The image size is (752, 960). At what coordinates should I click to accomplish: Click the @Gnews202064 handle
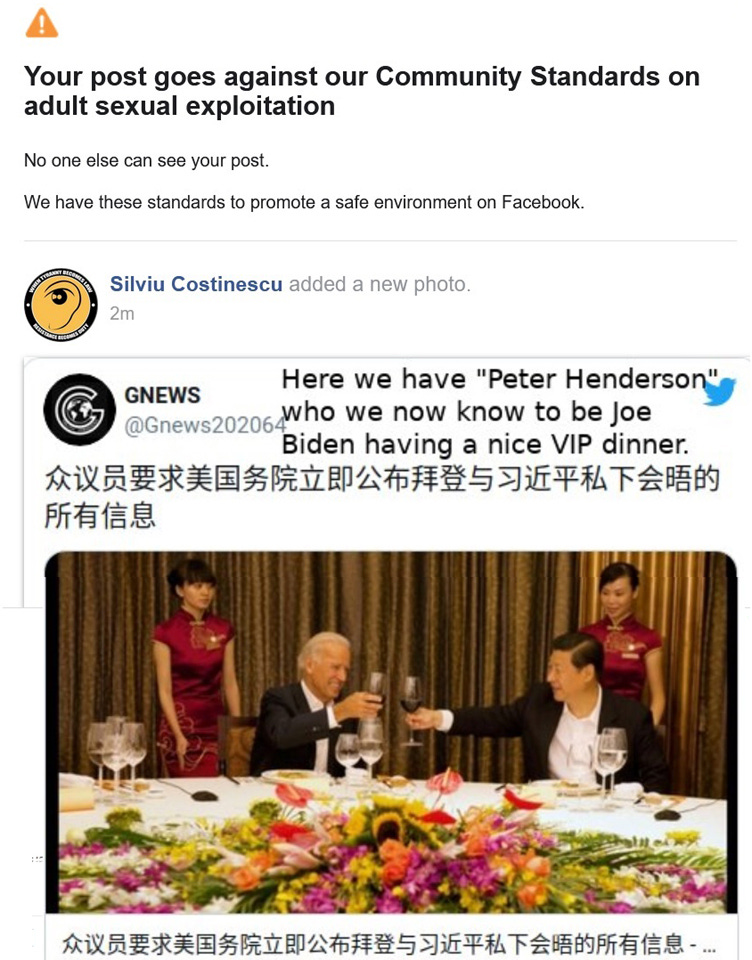(205, 426)
